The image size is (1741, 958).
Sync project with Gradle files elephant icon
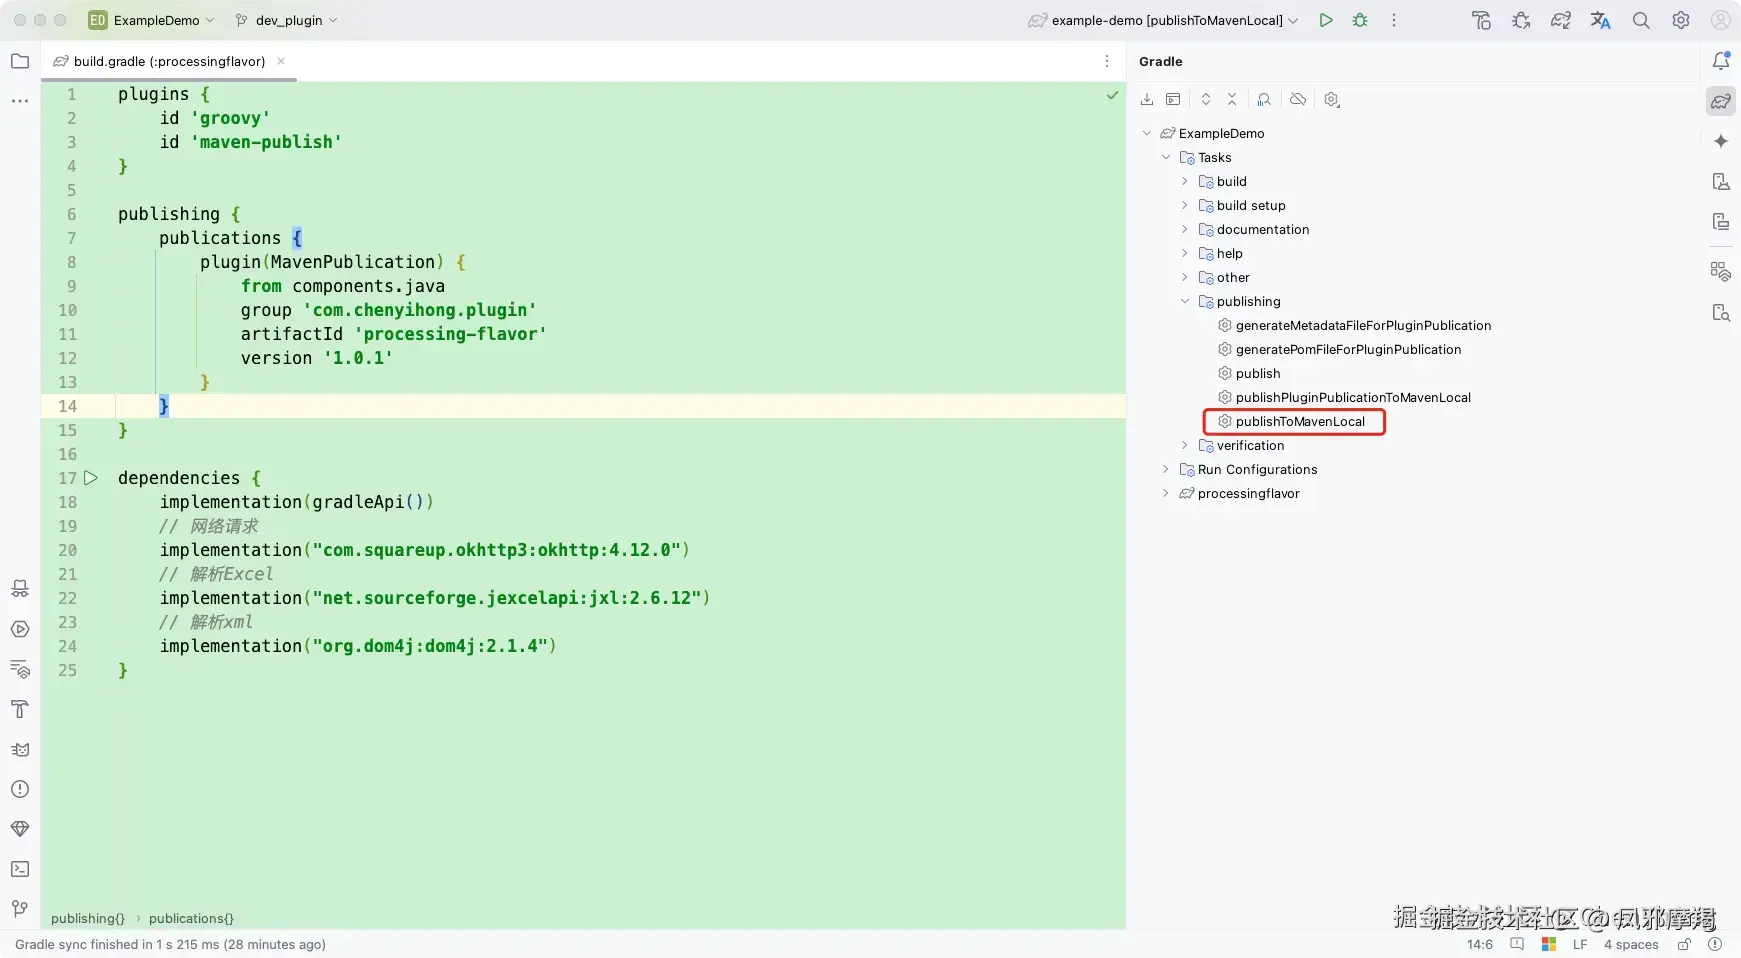click(x=1561, y=20)
